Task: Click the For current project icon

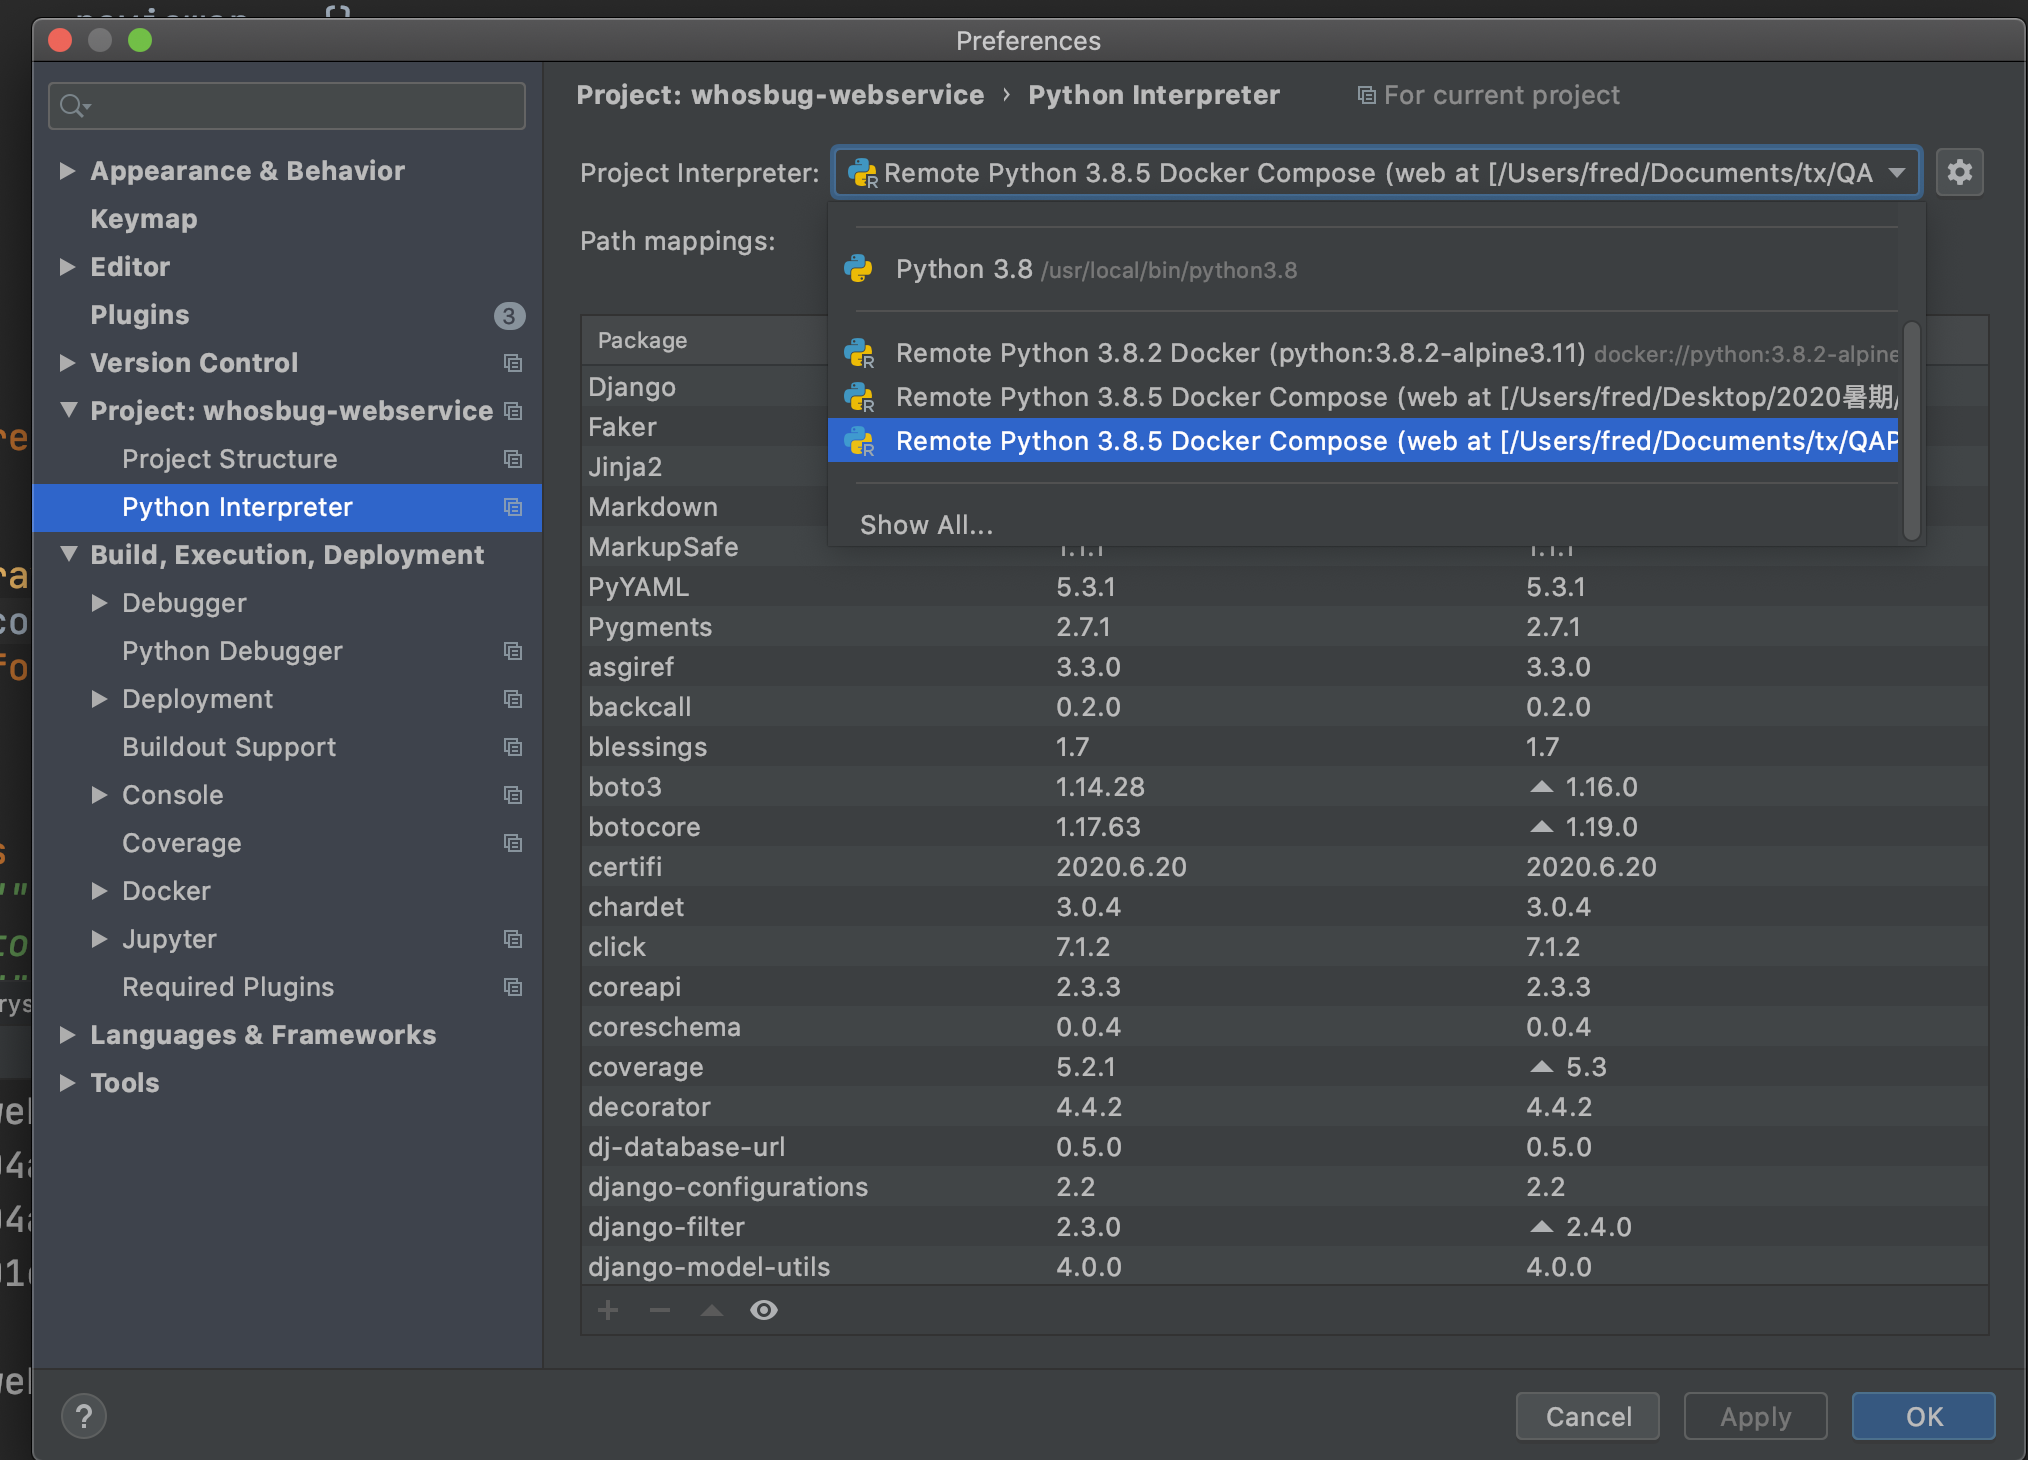Action: pyautogui.click(x=1366, y=95)
